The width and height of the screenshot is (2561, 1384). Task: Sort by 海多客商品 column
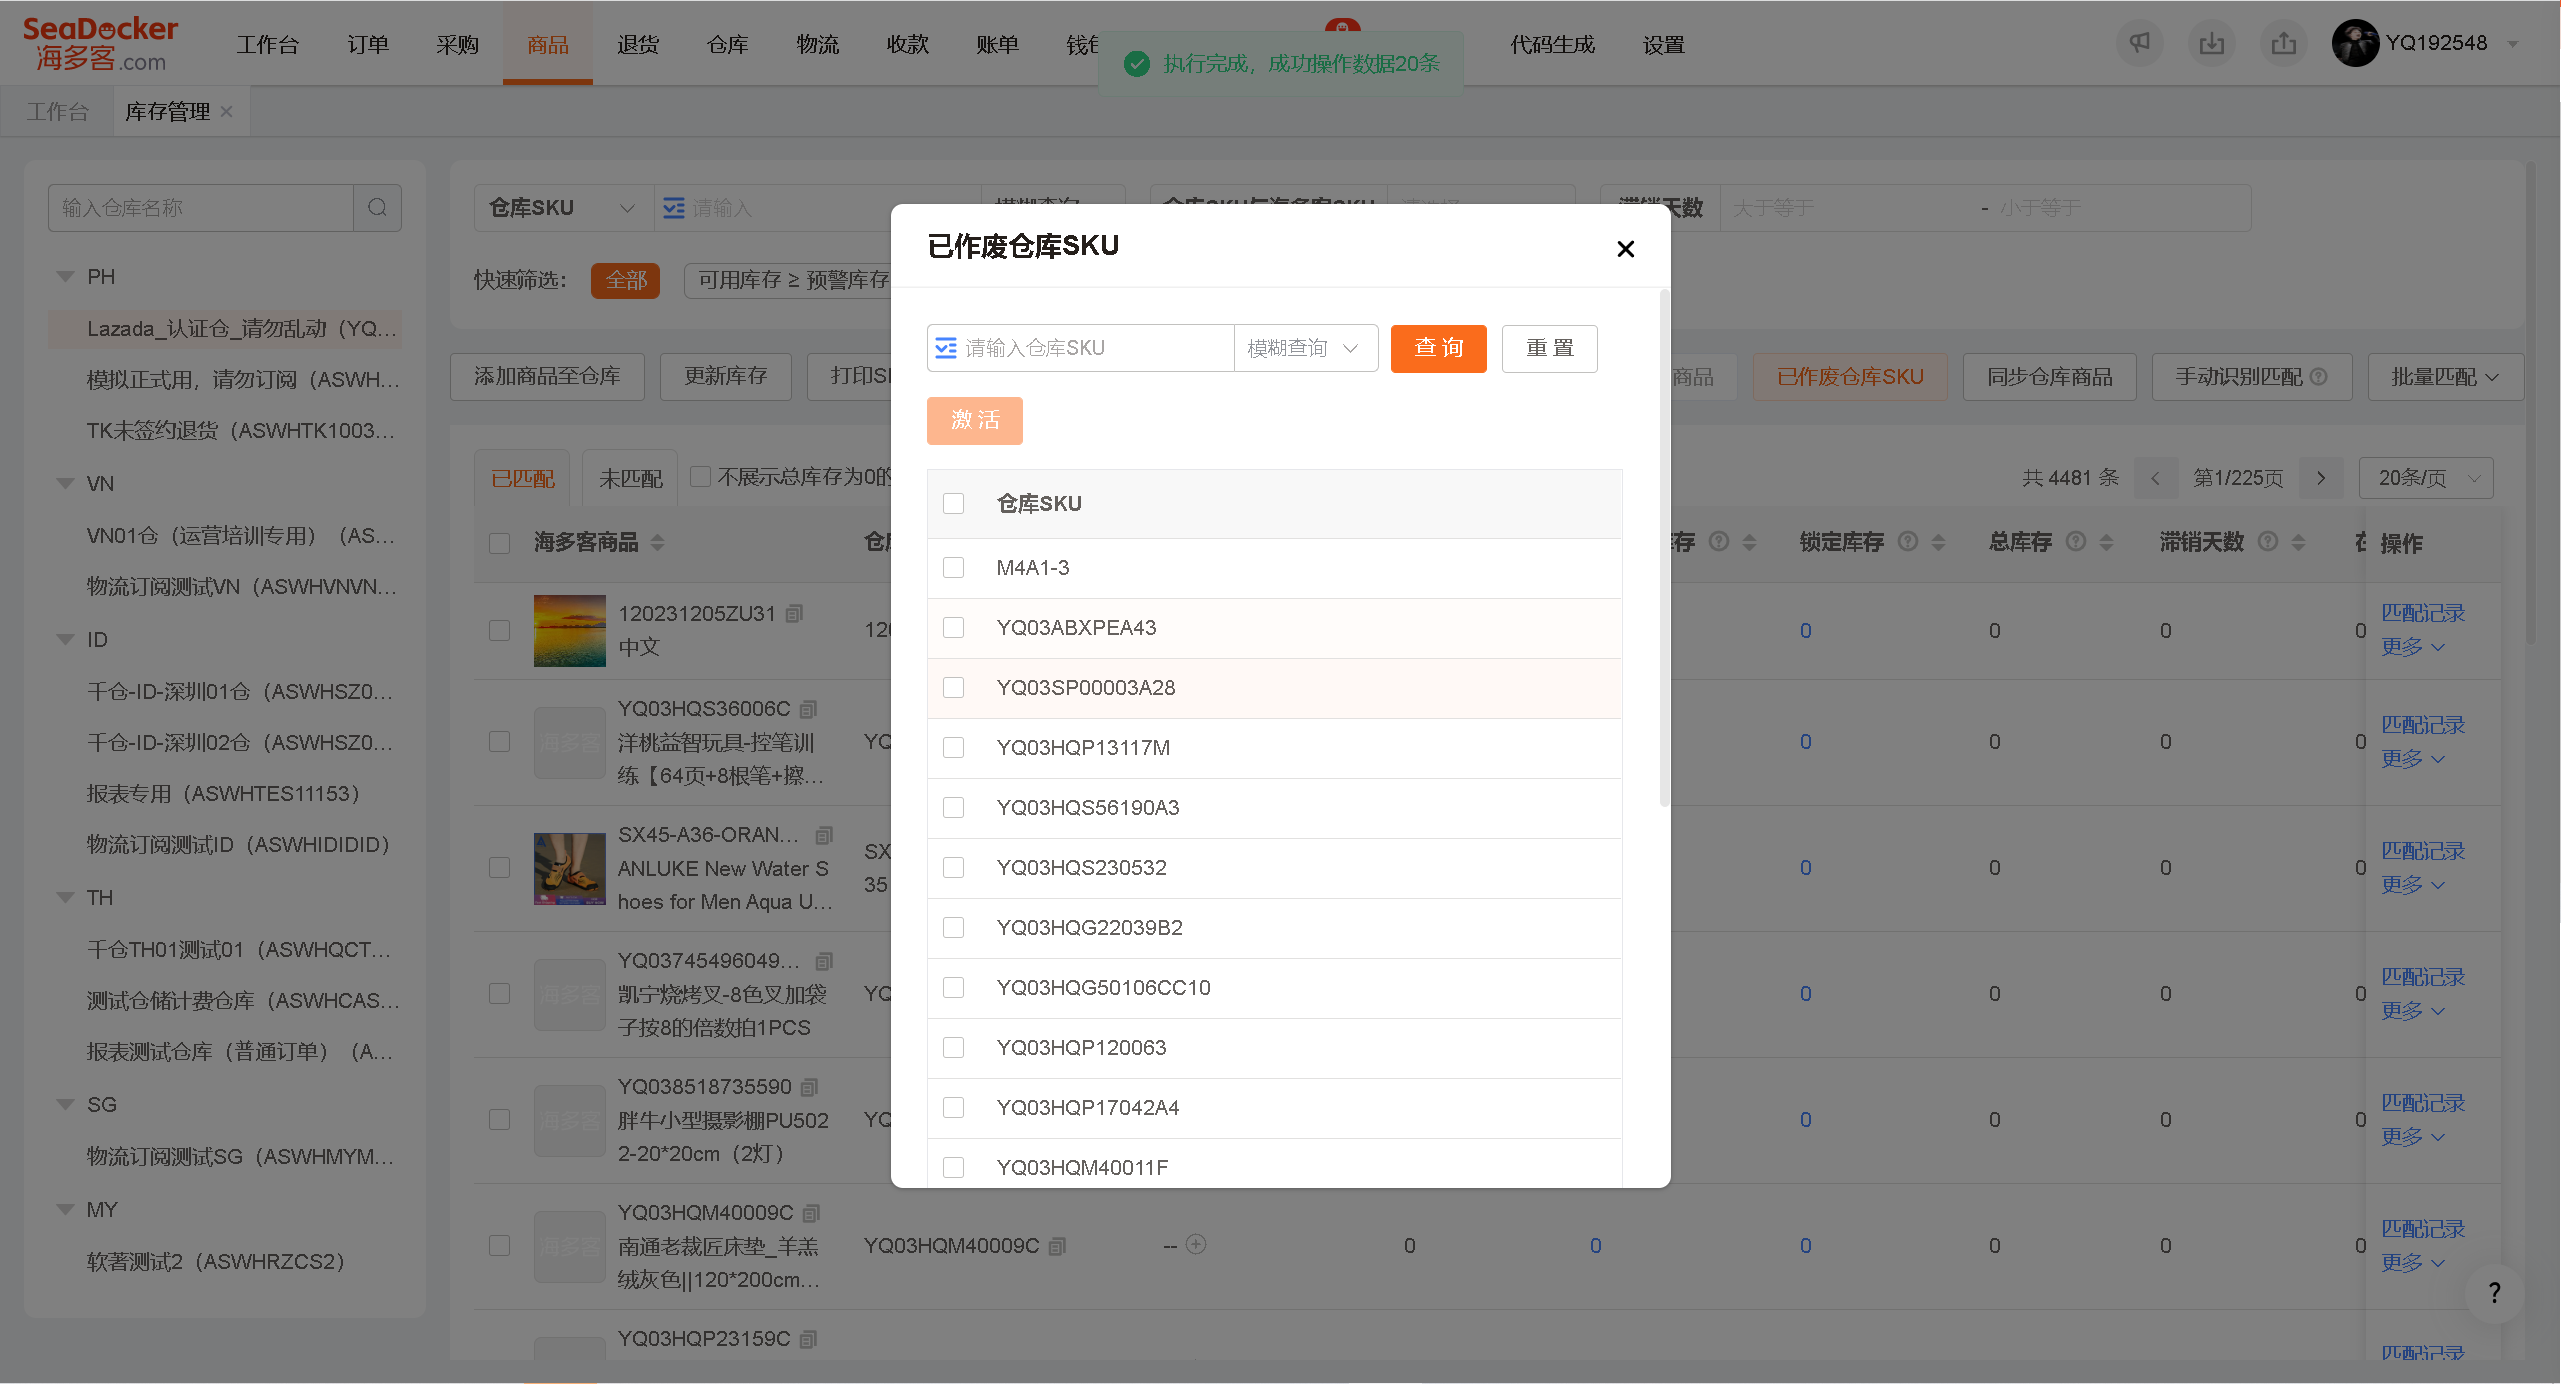pyautogui.click(x=657, y=543)
